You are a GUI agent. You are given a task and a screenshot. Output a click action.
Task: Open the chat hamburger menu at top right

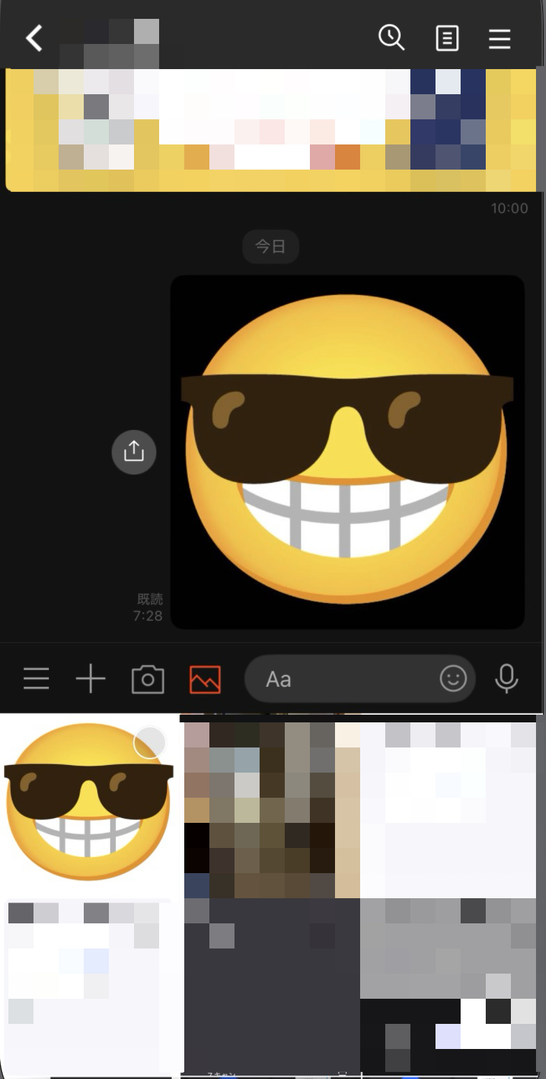click(500, 39)
